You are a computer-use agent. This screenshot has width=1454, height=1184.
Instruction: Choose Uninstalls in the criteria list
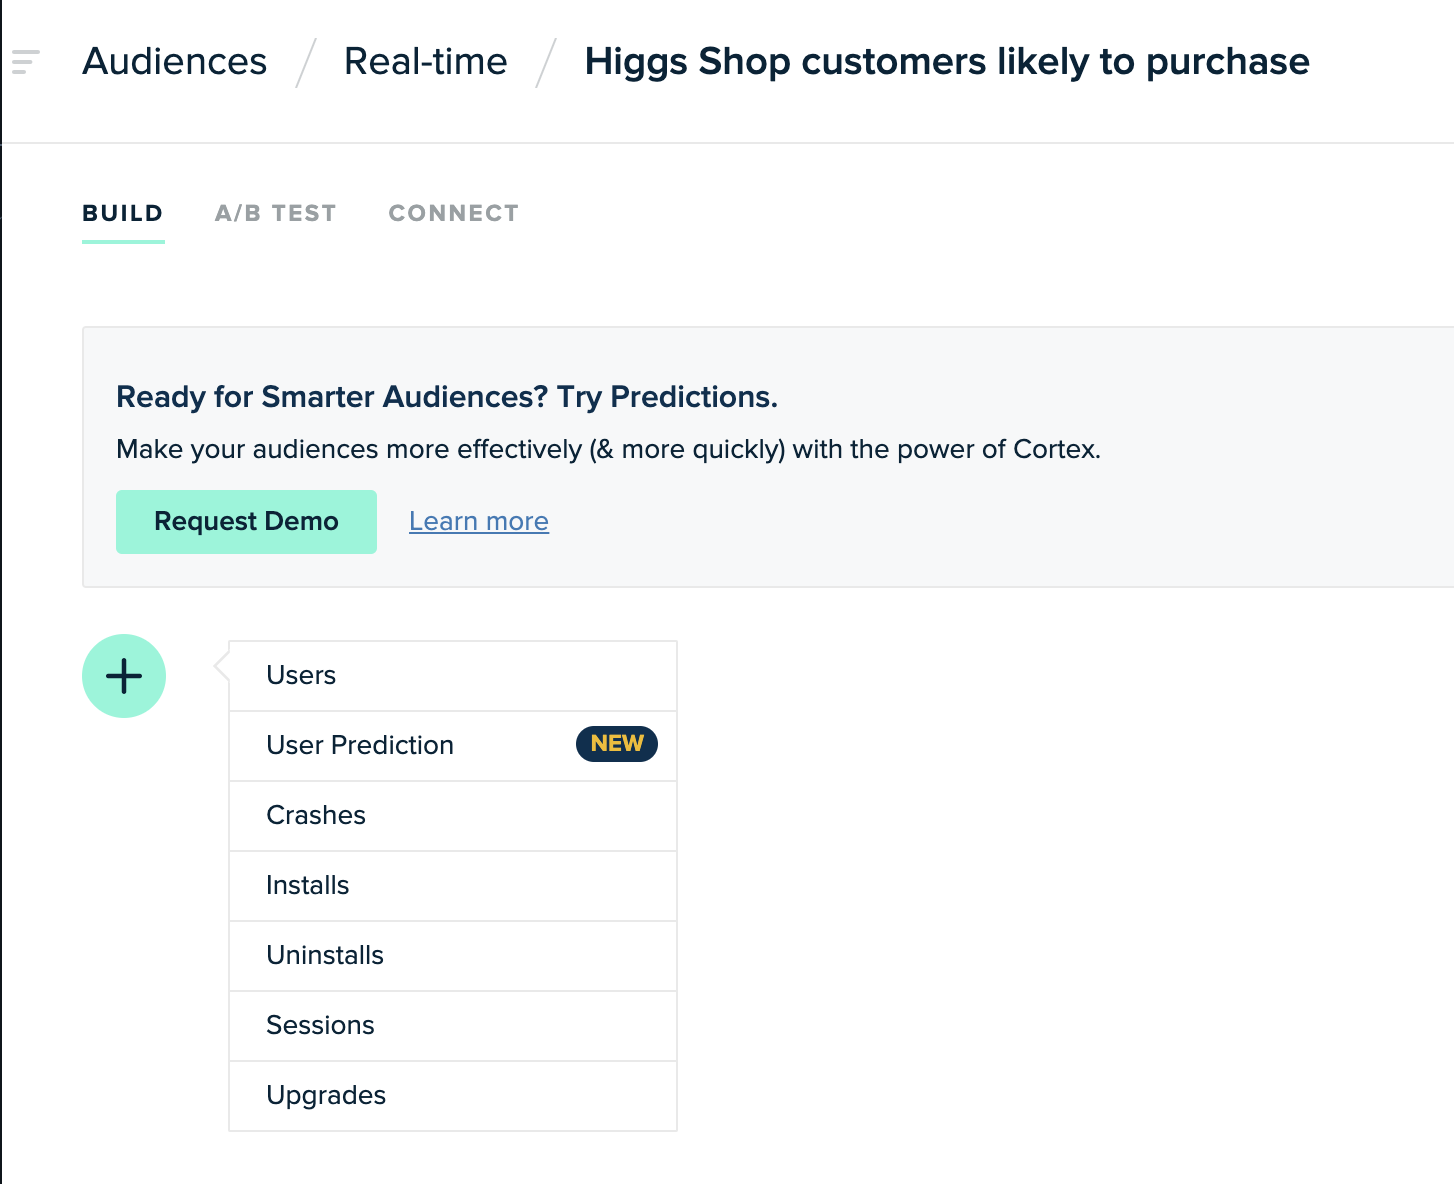pos(453,956)
